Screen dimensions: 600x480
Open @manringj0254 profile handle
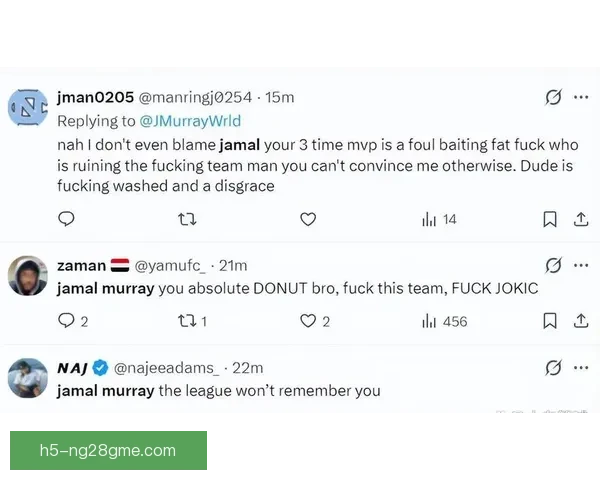point(194,97)
